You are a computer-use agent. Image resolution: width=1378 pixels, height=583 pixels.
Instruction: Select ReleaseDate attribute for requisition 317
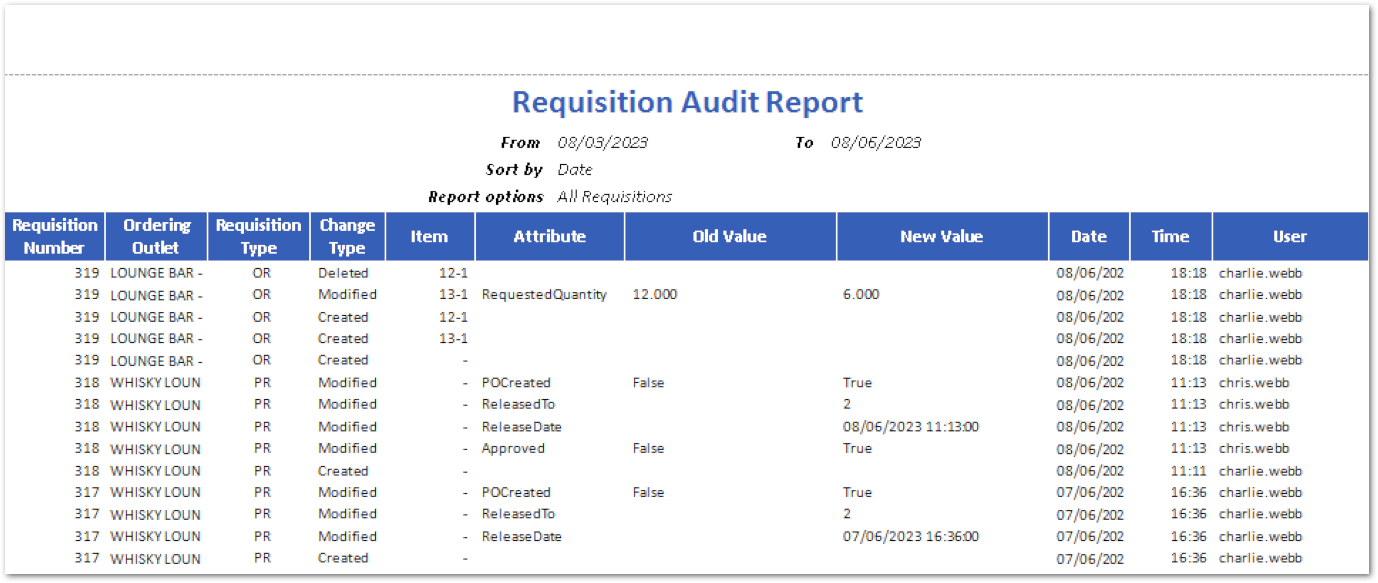pyautogui.click(x=522, y=537)
